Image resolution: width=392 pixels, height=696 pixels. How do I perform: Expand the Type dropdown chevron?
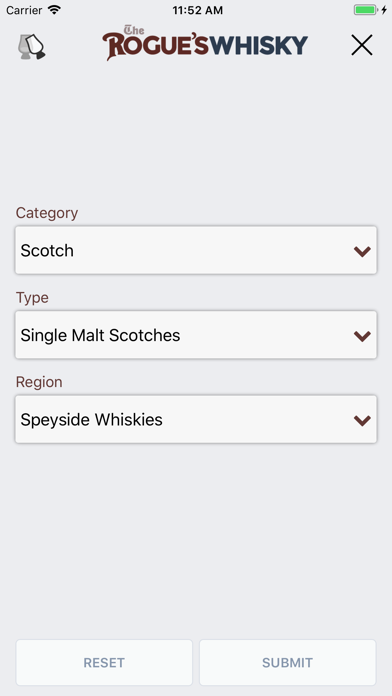coord(362,336)
